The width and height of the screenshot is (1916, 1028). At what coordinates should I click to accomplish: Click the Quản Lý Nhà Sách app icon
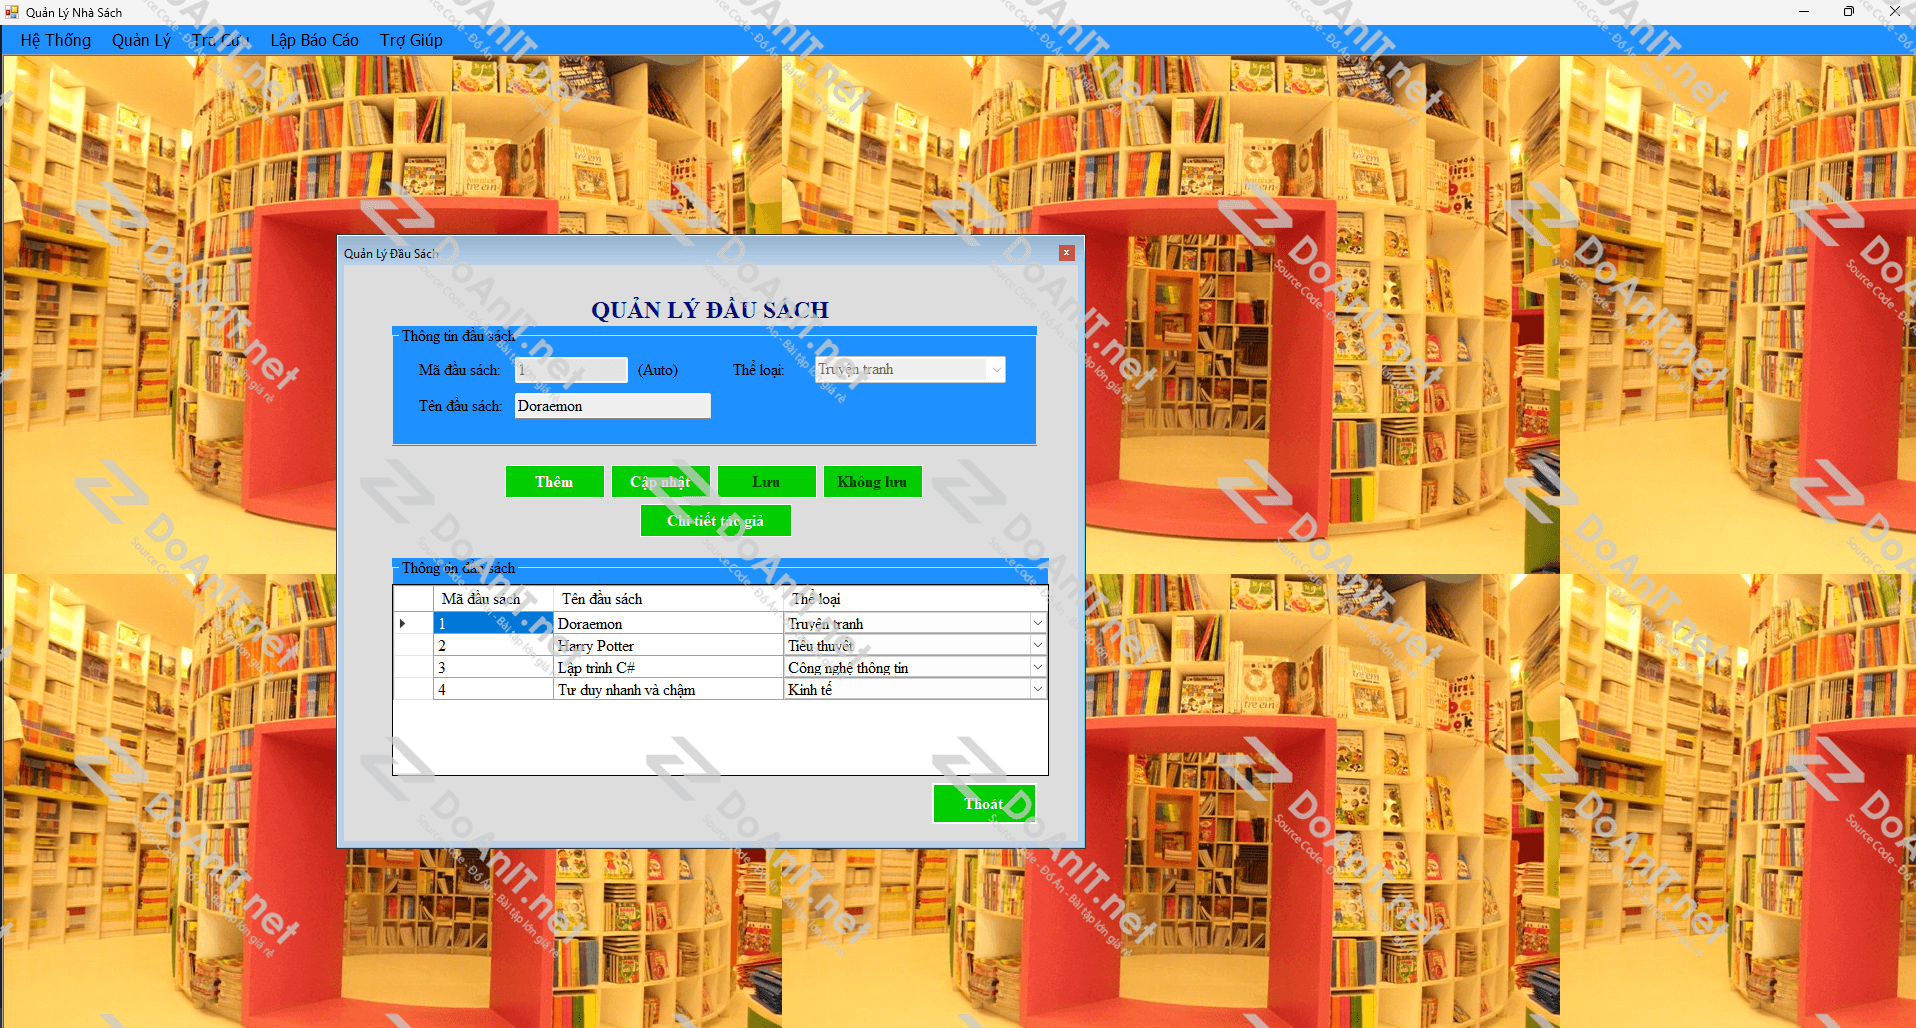click(12, 12)
